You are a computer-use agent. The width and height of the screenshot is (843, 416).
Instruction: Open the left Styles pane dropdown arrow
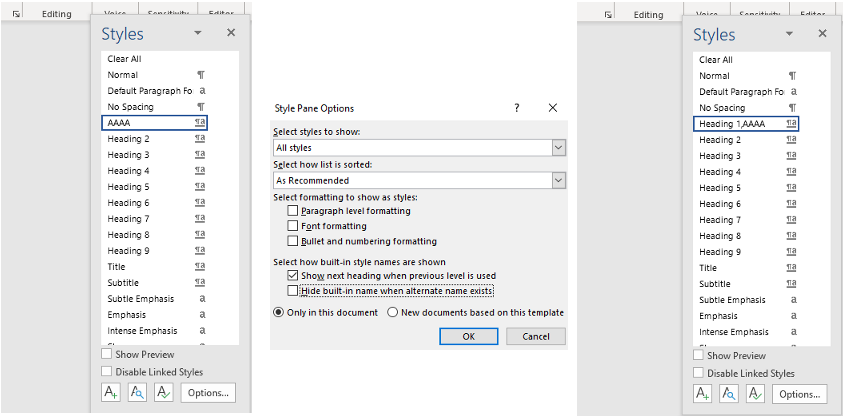(x=198, y=33)
